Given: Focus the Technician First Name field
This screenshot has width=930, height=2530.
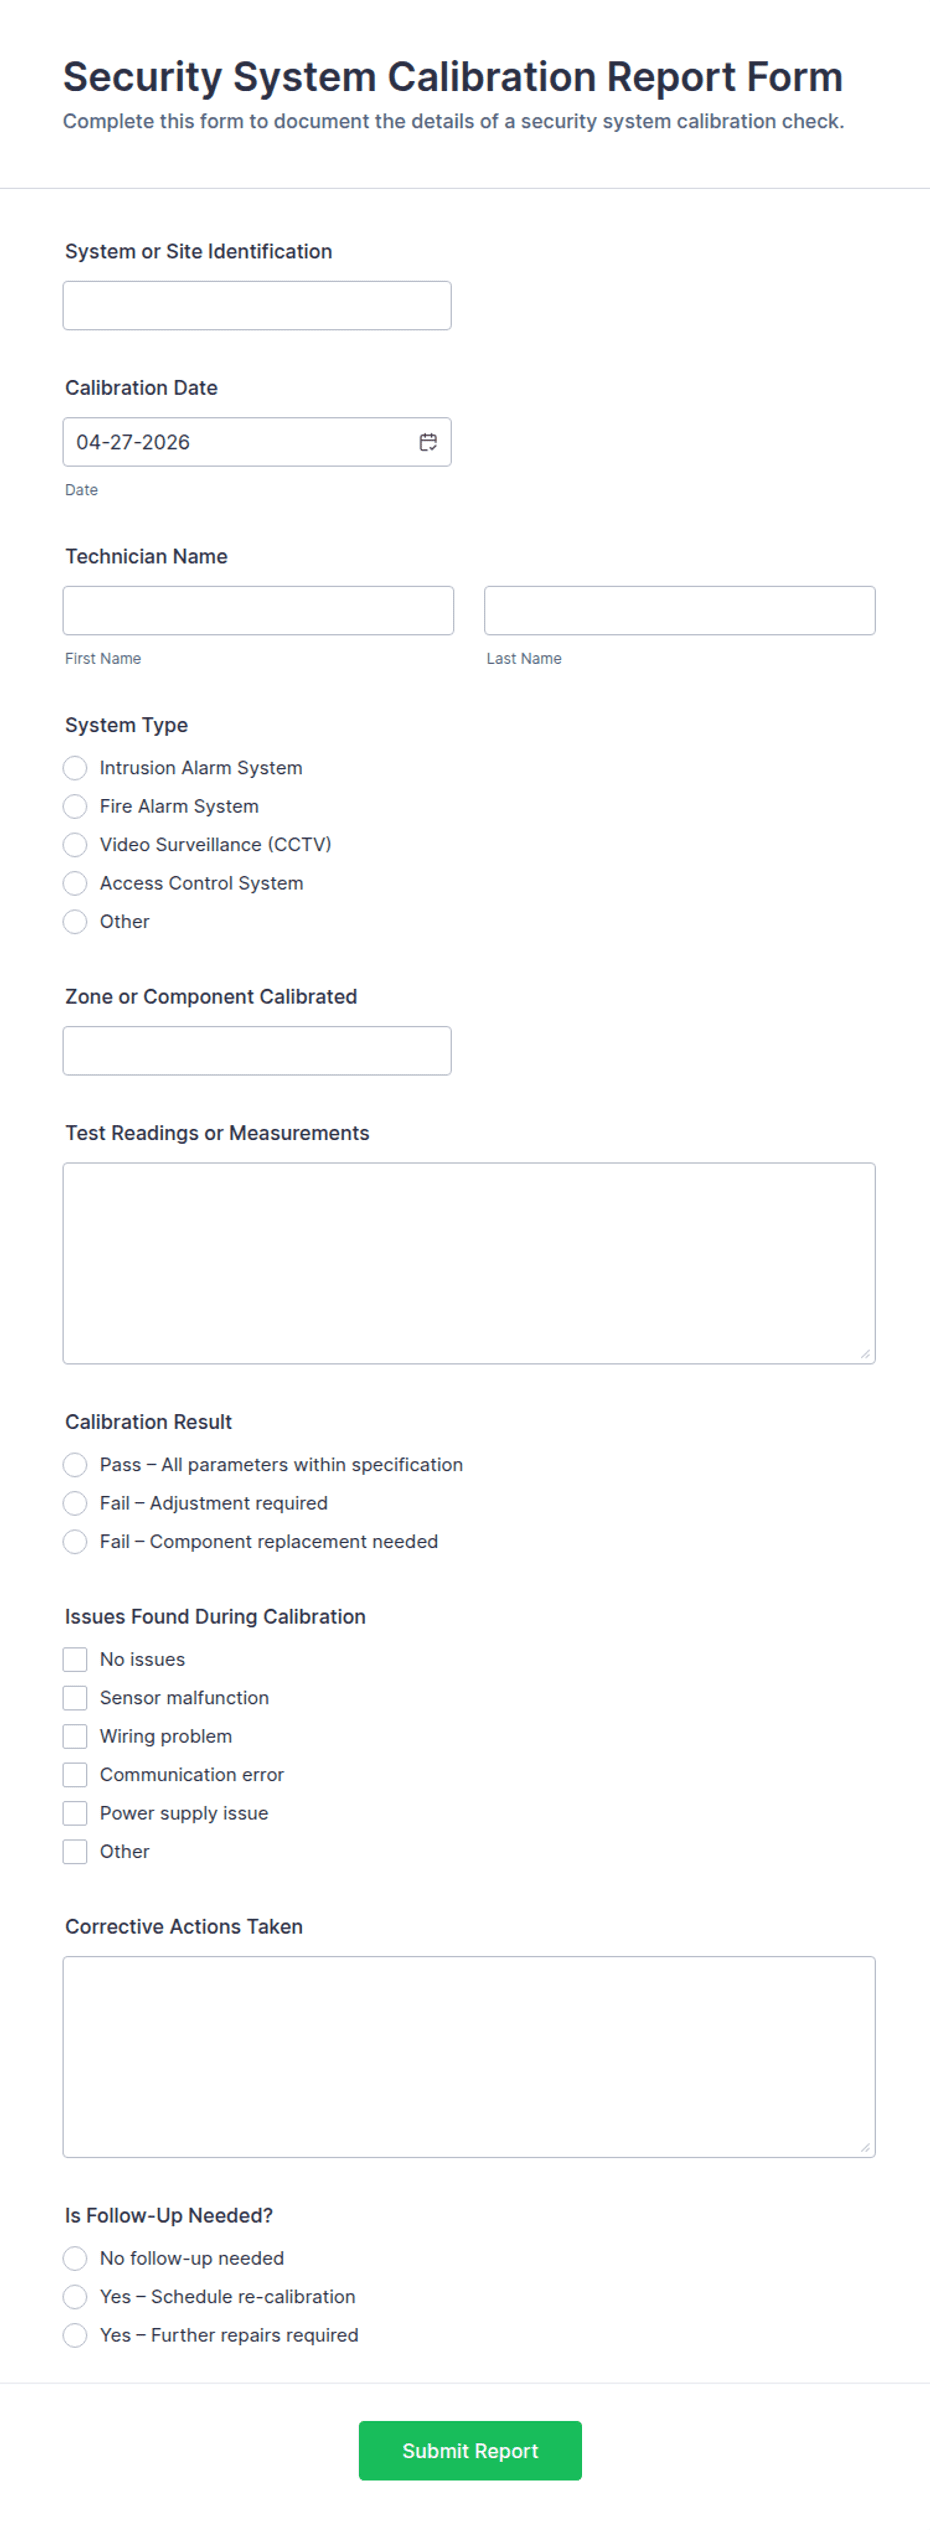Looking at the screenshot, I should [258, 610].
